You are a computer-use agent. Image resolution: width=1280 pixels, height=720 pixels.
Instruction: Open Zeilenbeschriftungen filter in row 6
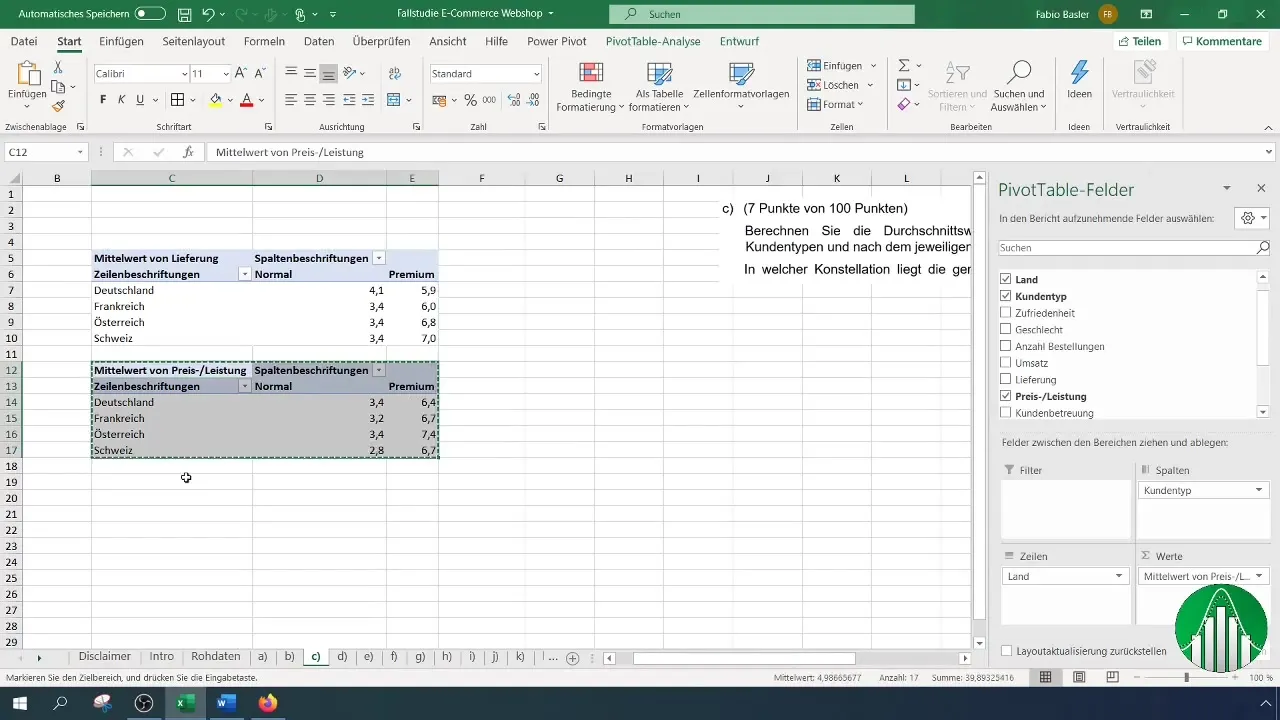245,274
